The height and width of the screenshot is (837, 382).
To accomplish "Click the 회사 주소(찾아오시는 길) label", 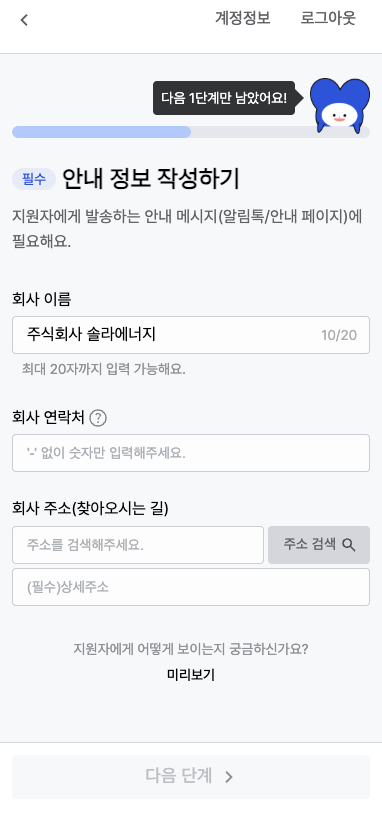I will point(90,509).
